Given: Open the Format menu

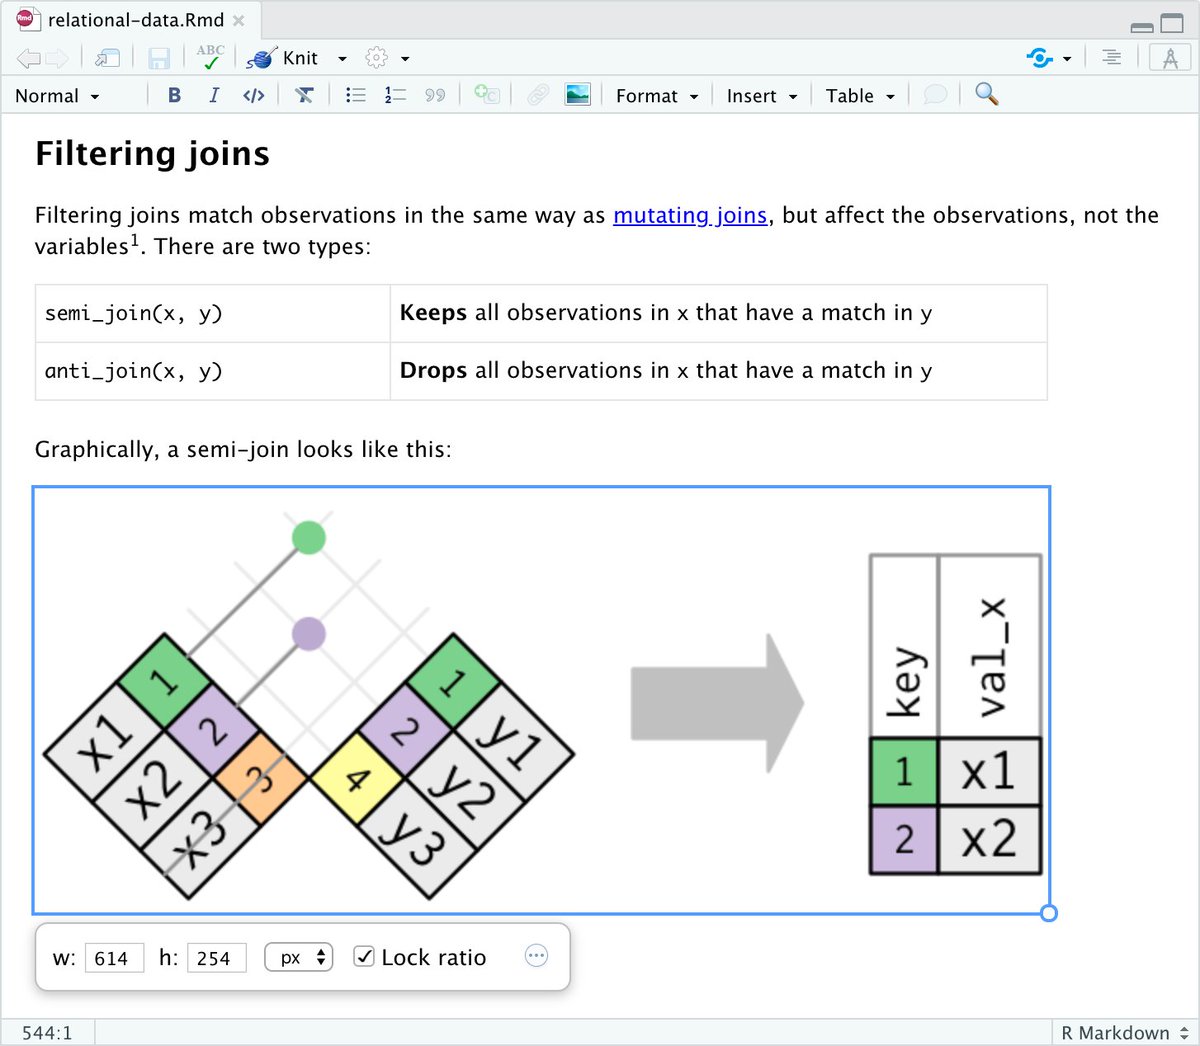Looking at the screenshot, I should pyautogui.click(x=657, y=96).
